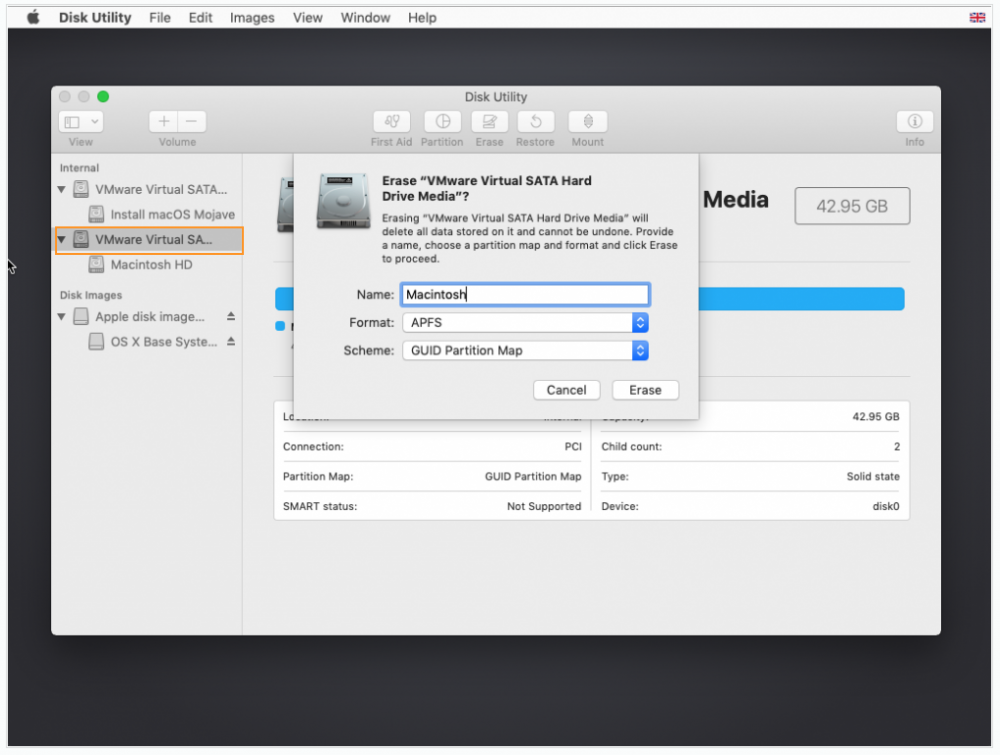Open the Images menu
The image size is (1000, 755).
click(252, 18)
